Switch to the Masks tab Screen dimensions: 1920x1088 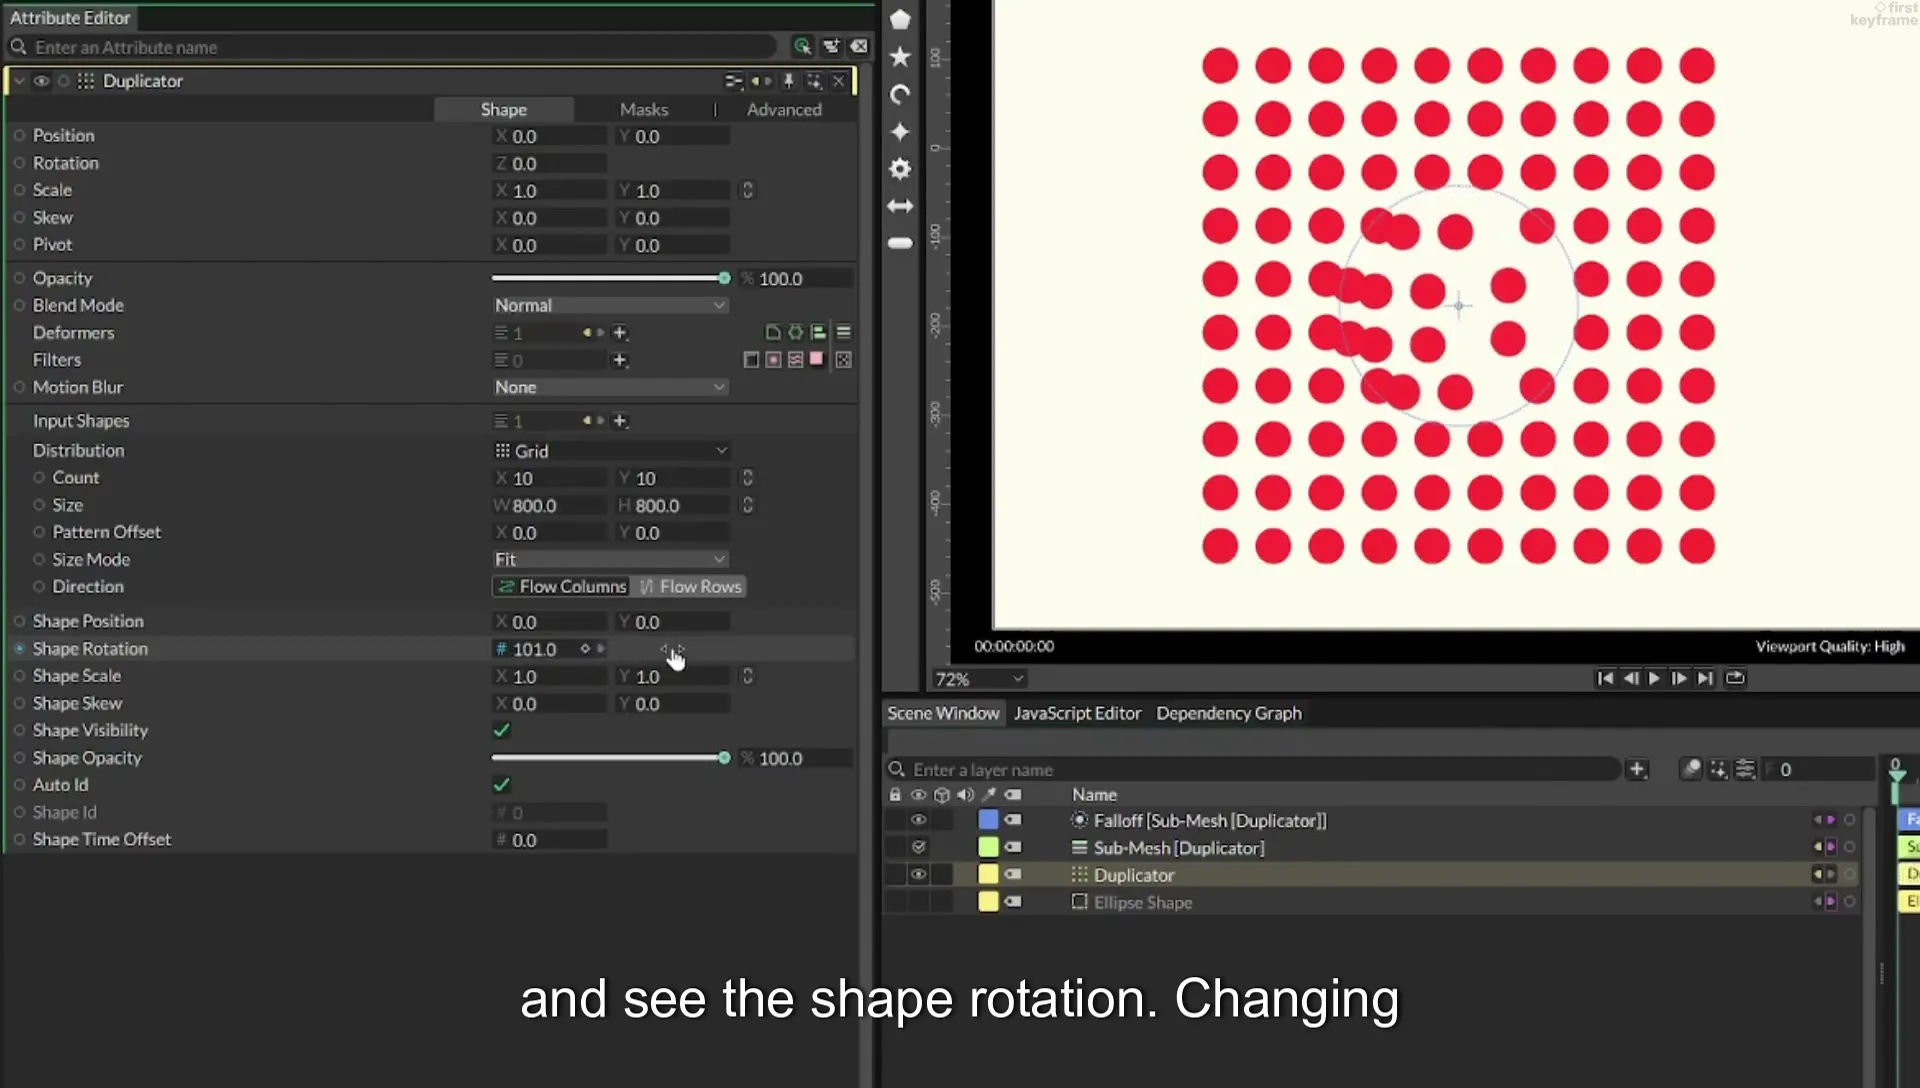(643, 109)
